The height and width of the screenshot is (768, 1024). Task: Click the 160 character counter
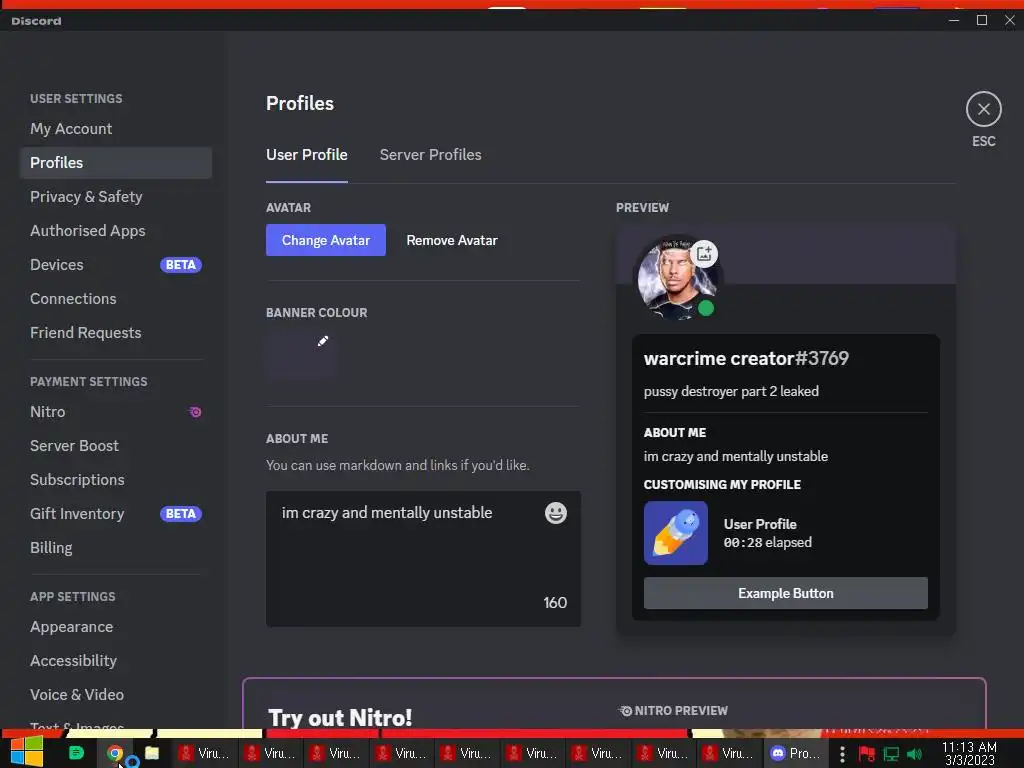(x=555, y=603)
